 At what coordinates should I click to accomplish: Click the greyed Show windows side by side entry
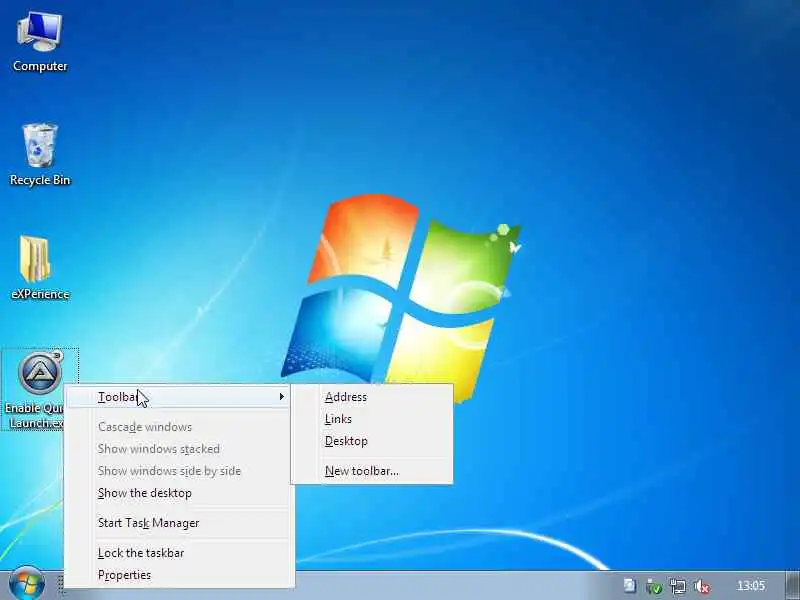click(179, 471)
